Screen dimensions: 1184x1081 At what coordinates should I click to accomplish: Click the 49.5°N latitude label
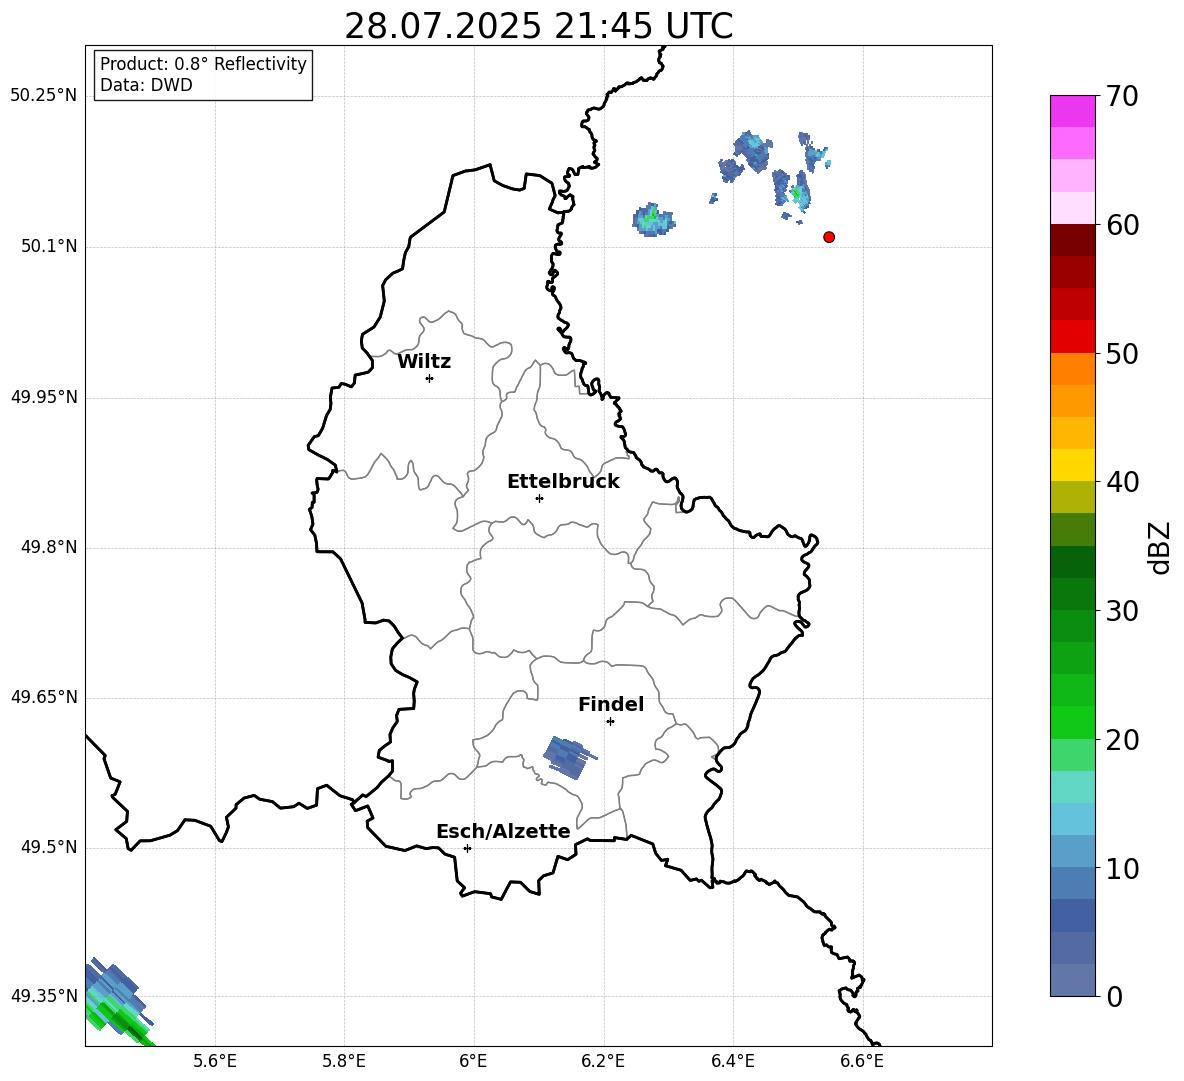49,847
